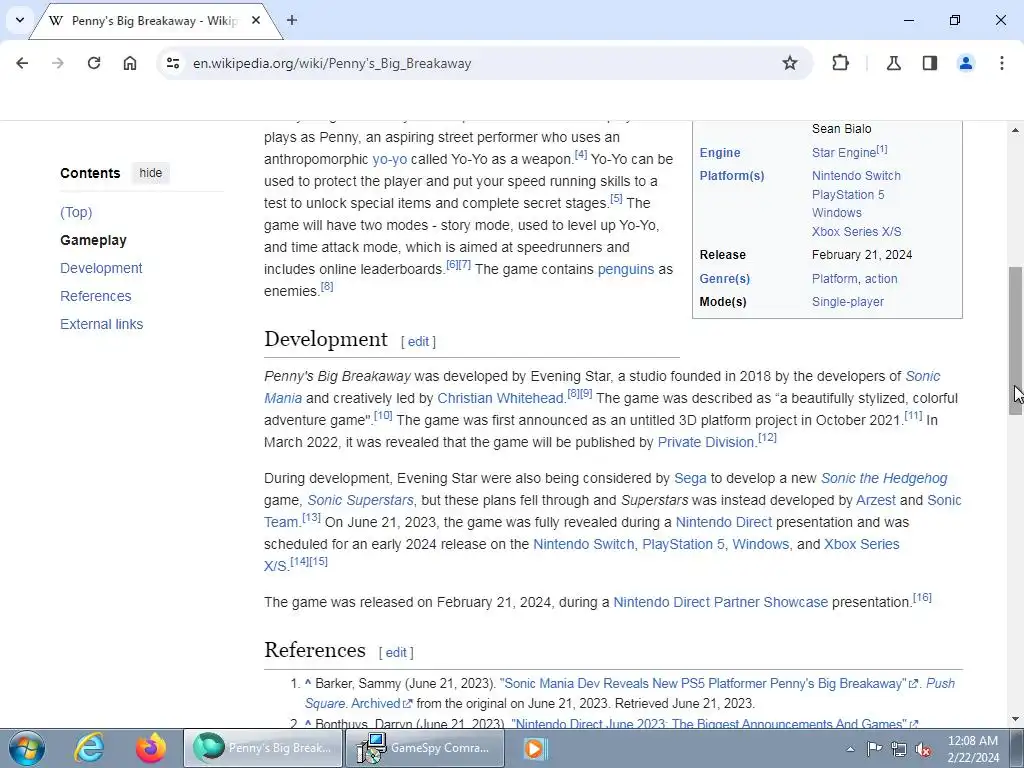Viewport: 1024px width, 768px height.
Task: Go to External links in Contents
Action: (101, 325)
